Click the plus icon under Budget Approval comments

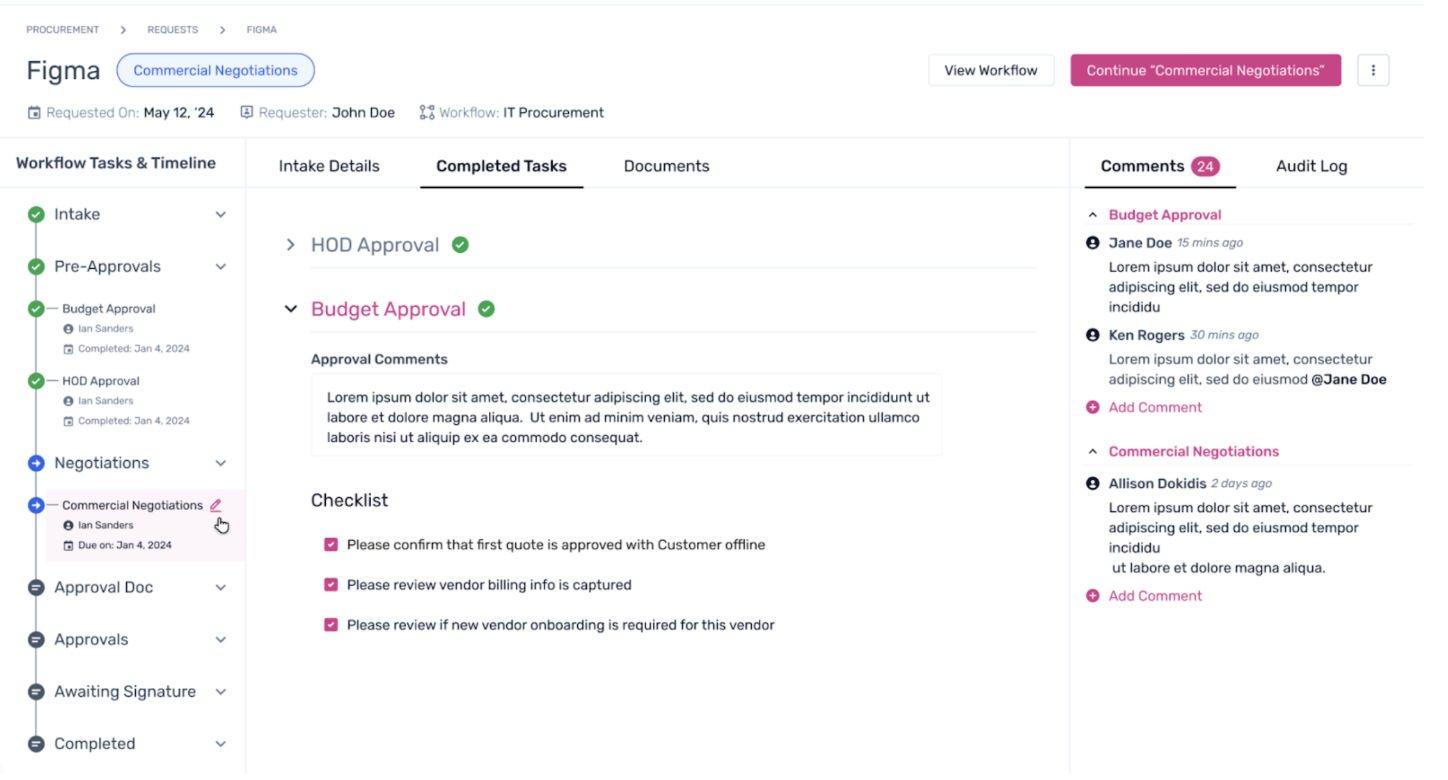(1093, 407)
